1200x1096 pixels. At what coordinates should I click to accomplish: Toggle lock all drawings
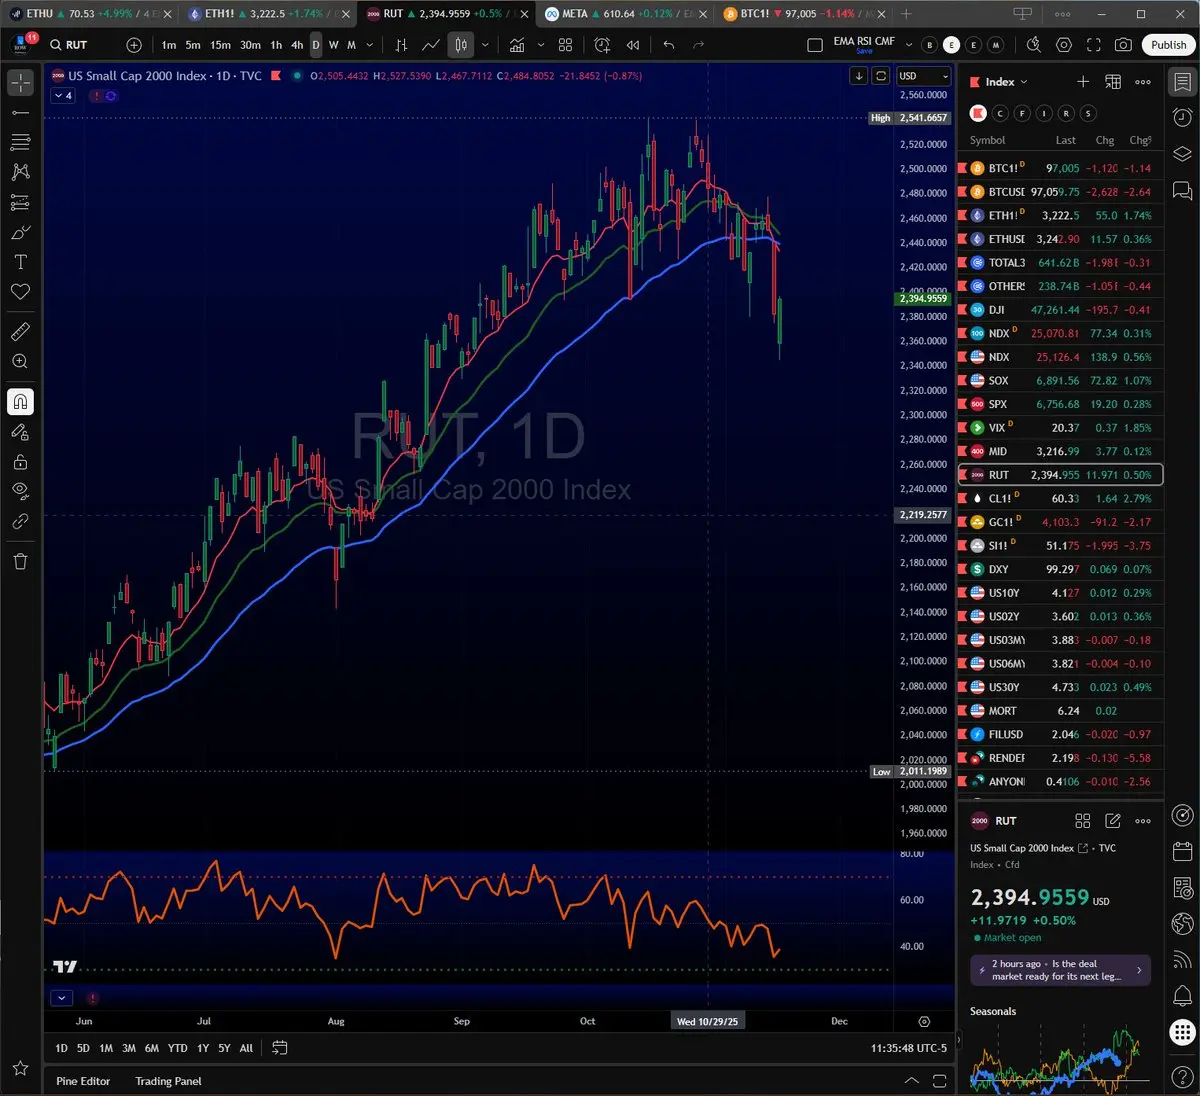20,462
